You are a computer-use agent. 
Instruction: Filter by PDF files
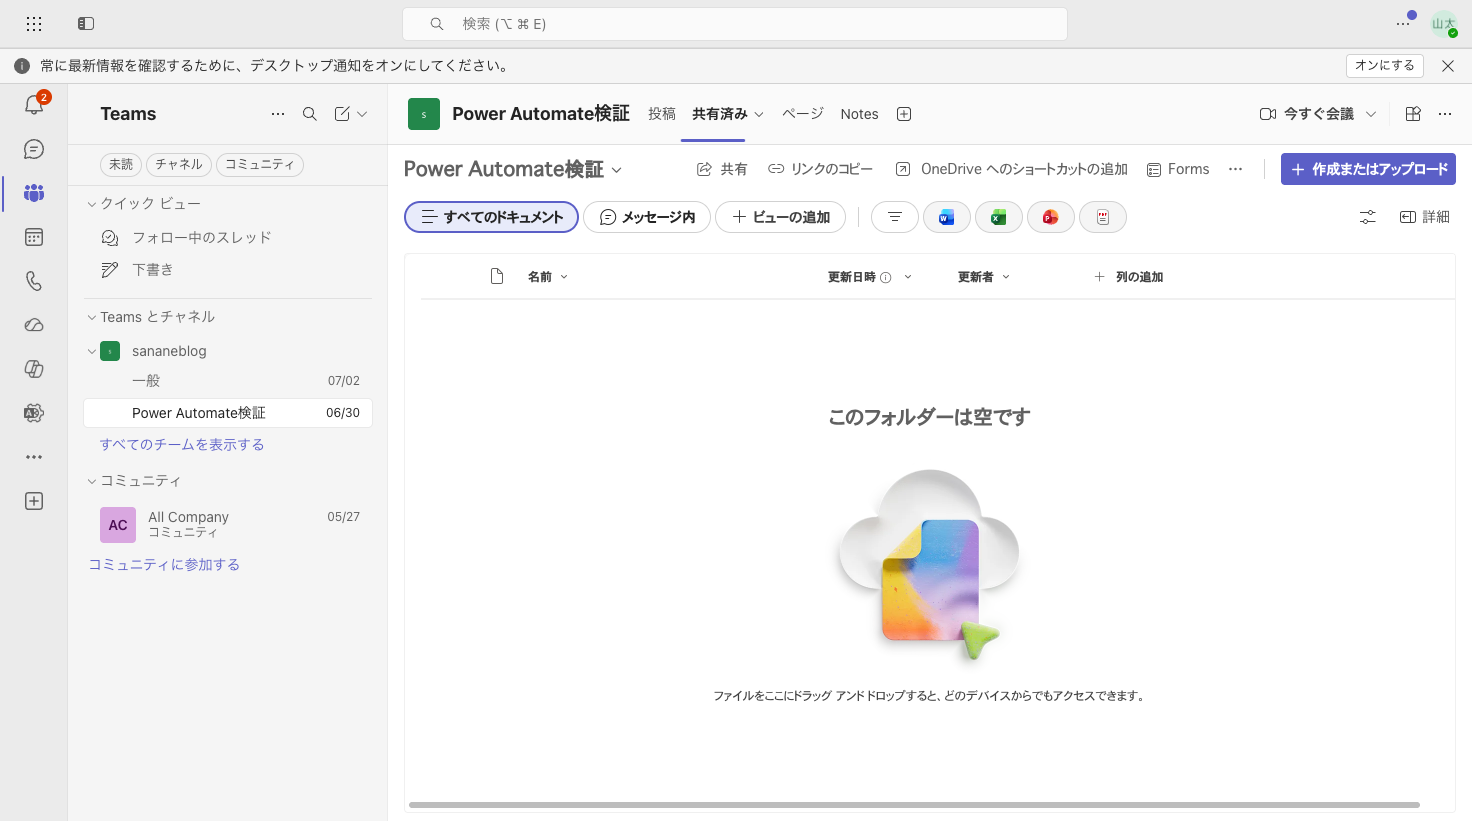coord(1103,217)
